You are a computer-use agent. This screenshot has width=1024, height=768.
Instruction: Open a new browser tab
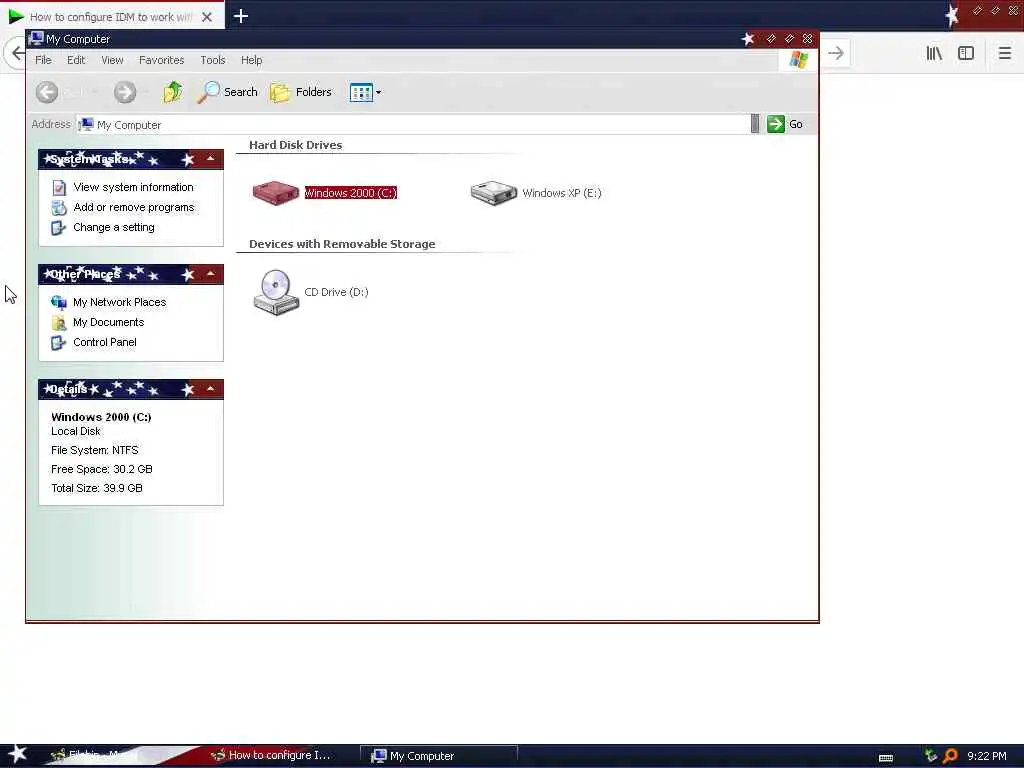240,16
